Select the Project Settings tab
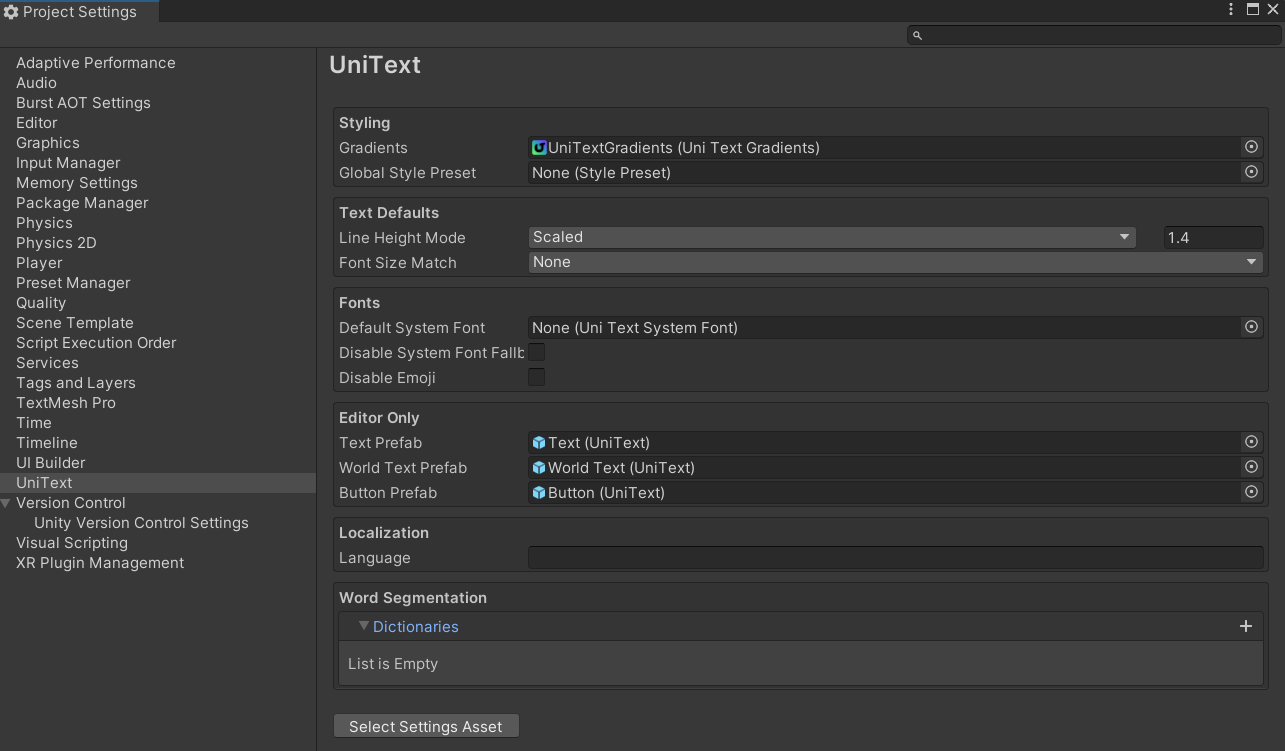This screenshot has width=1285, height=751. tap(79, 12)
